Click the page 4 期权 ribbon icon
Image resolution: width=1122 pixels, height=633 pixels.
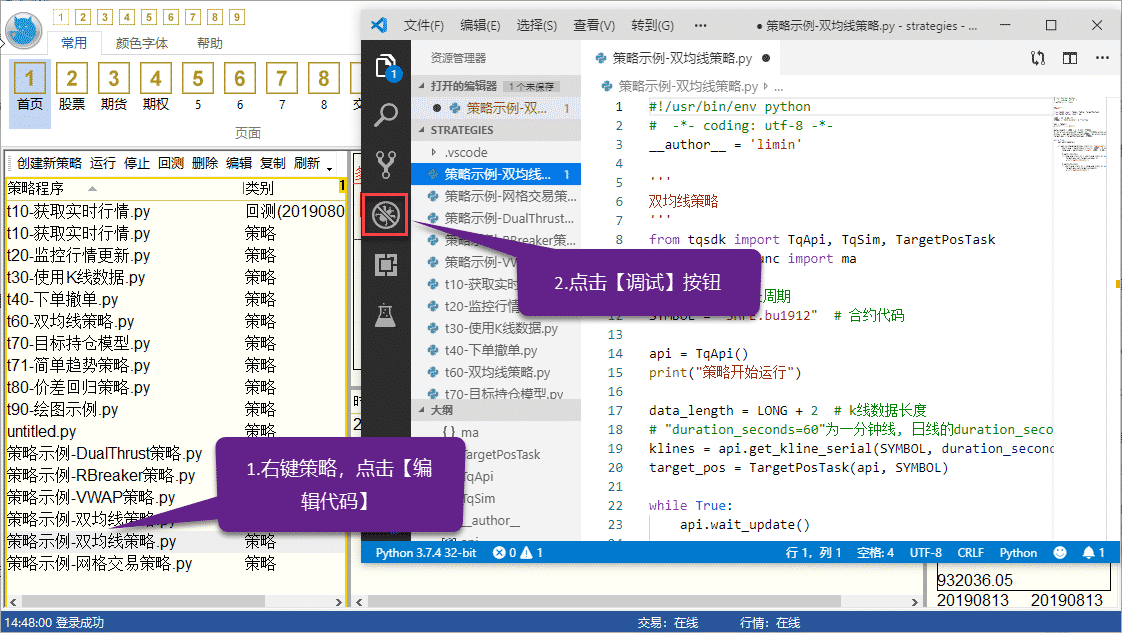pos(155,87)
